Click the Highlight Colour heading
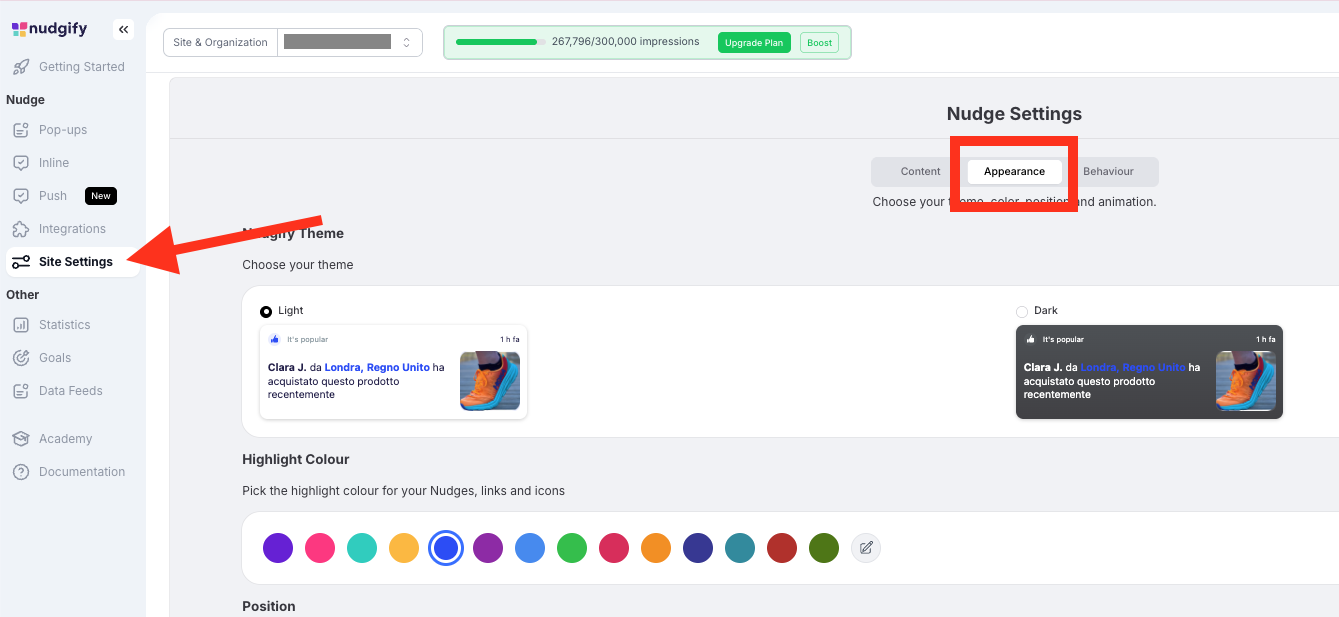The width and height of the screenshot is (1339, 617). [296, 460]
